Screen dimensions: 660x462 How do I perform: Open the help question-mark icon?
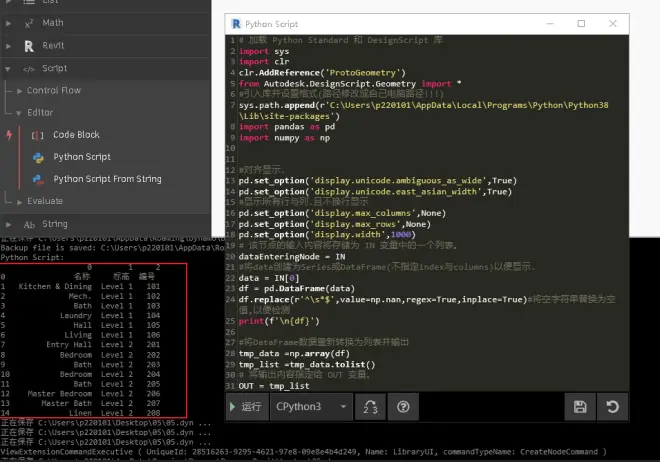click(403, 406)
